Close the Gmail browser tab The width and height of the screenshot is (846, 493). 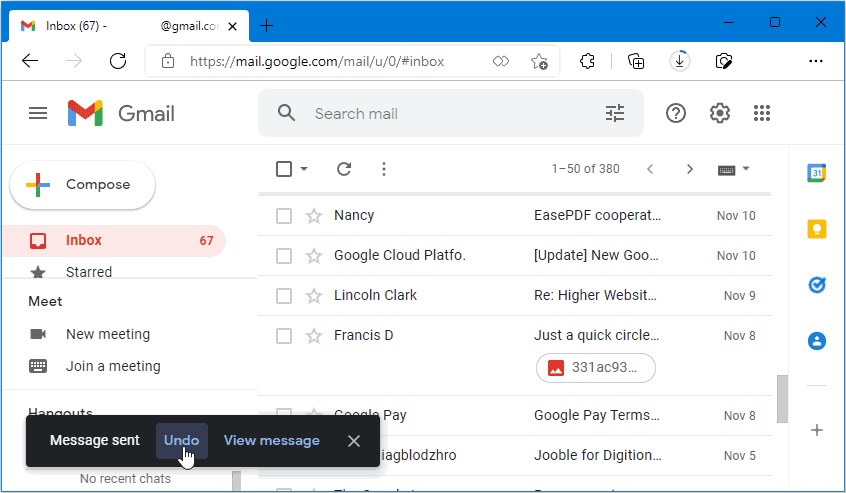pos(233,26)
